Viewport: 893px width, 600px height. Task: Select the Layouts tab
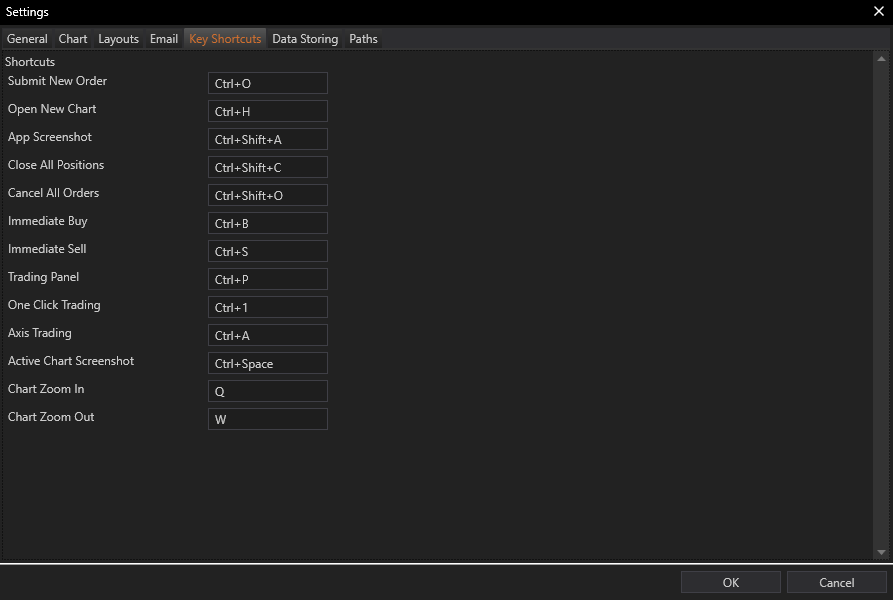click(x=118, y=39)
